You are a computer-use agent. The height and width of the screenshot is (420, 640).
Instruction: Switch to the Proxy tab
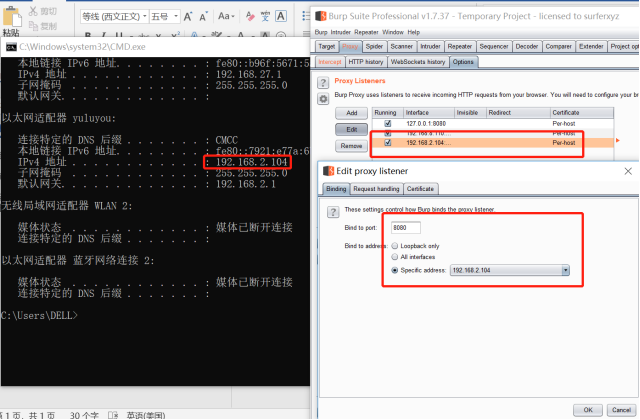coord(350,47)
